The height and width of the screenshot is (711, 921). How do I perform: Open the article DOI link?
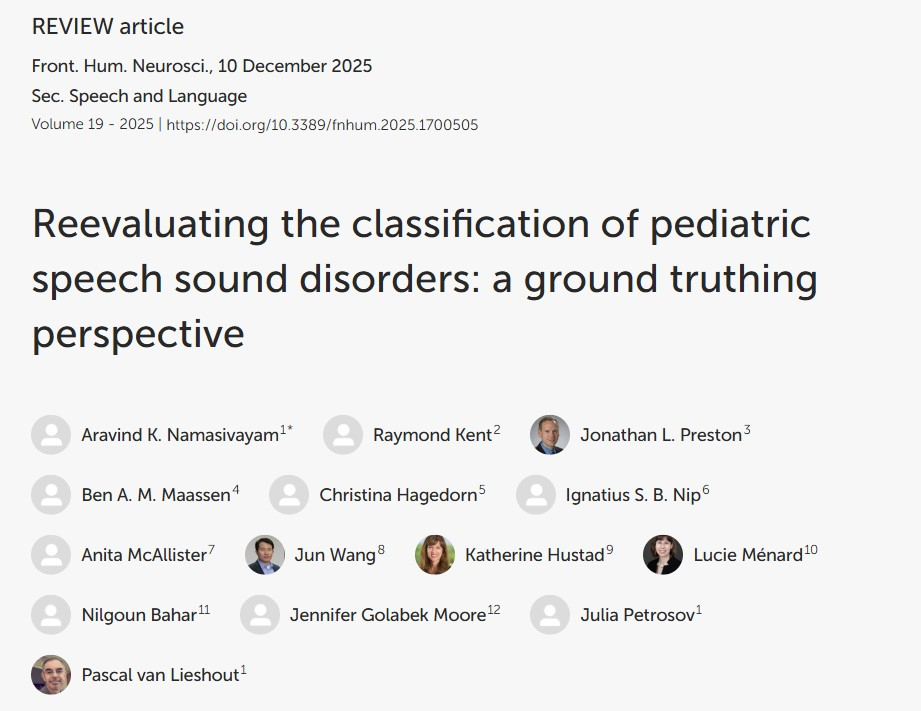(x=322, y=125)
